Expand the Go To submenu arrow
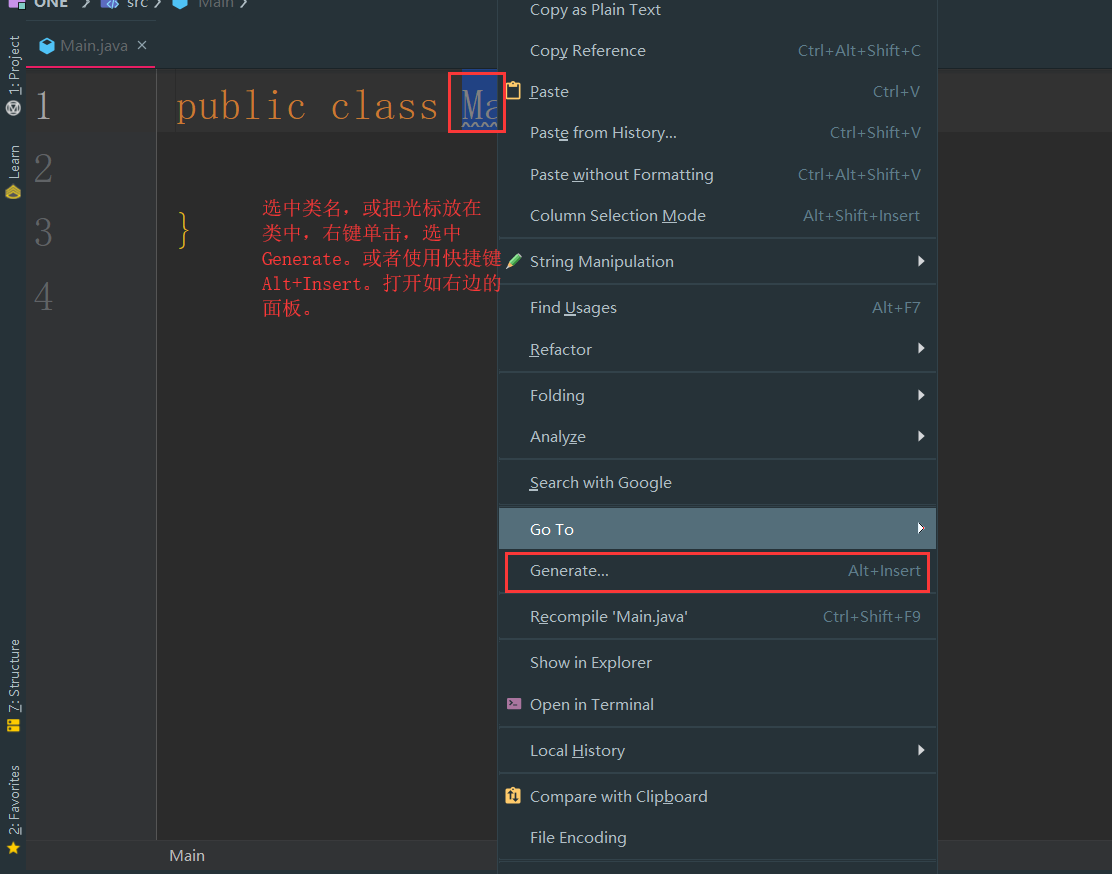 tap(920, 529)
